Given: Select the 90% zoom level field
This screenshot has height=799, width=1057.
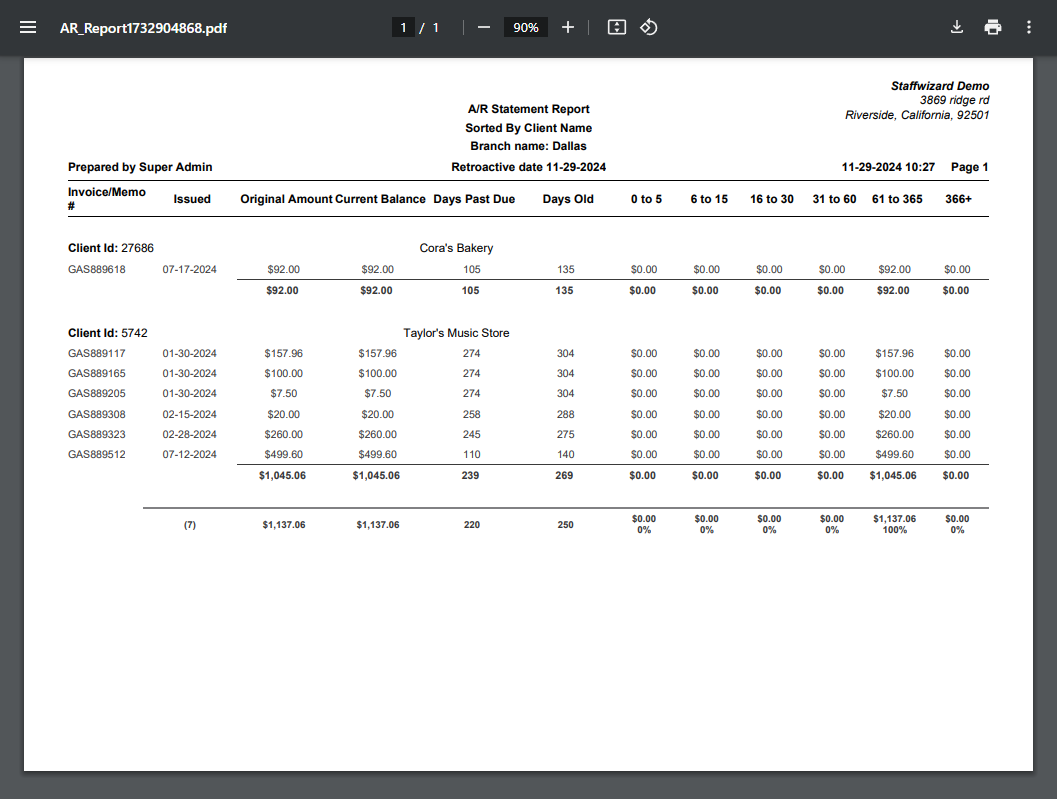Looking at the screenshot, I should point(526,28).
